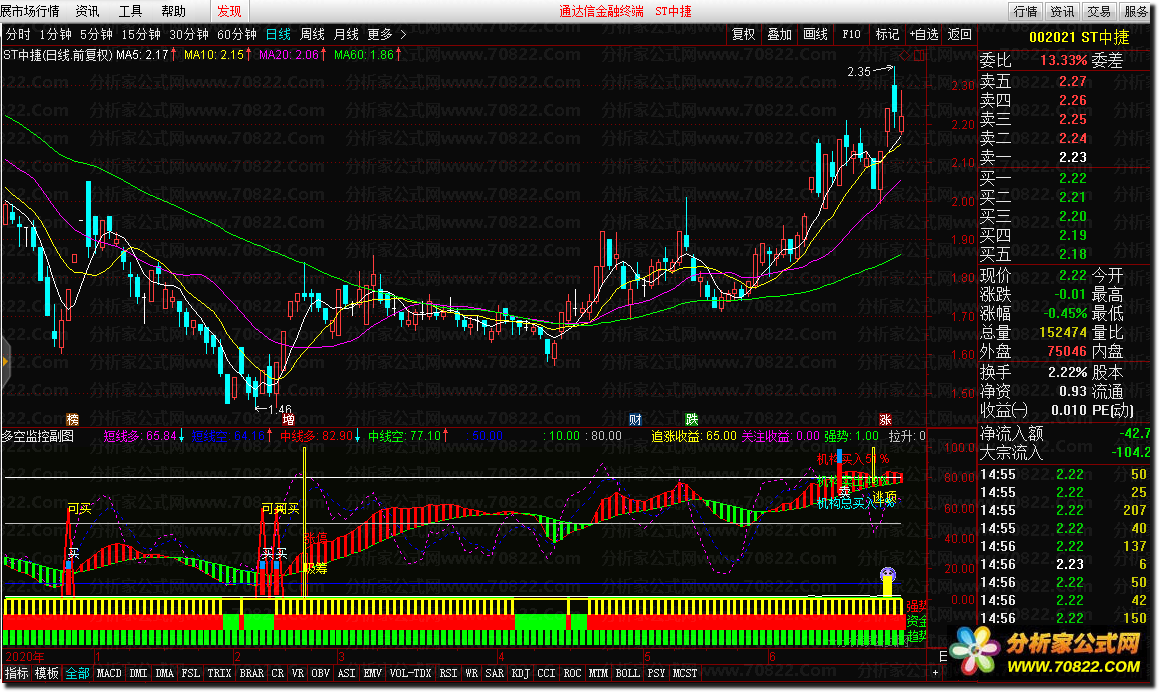1160x692 pixels.
Task: Select the 15分钟 period tab
Action: [141, 34]
